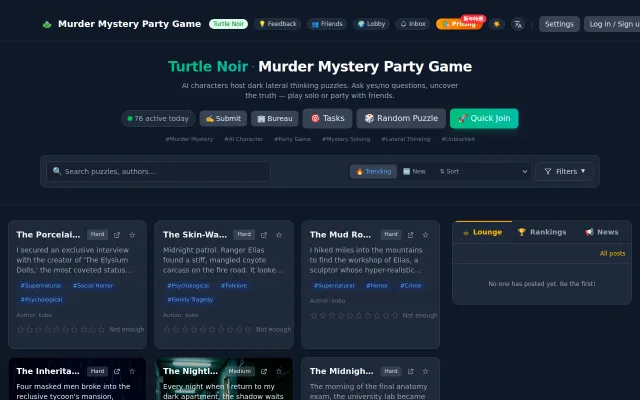Open the Pricing page
640x400 pixels.
click(459, 24)
